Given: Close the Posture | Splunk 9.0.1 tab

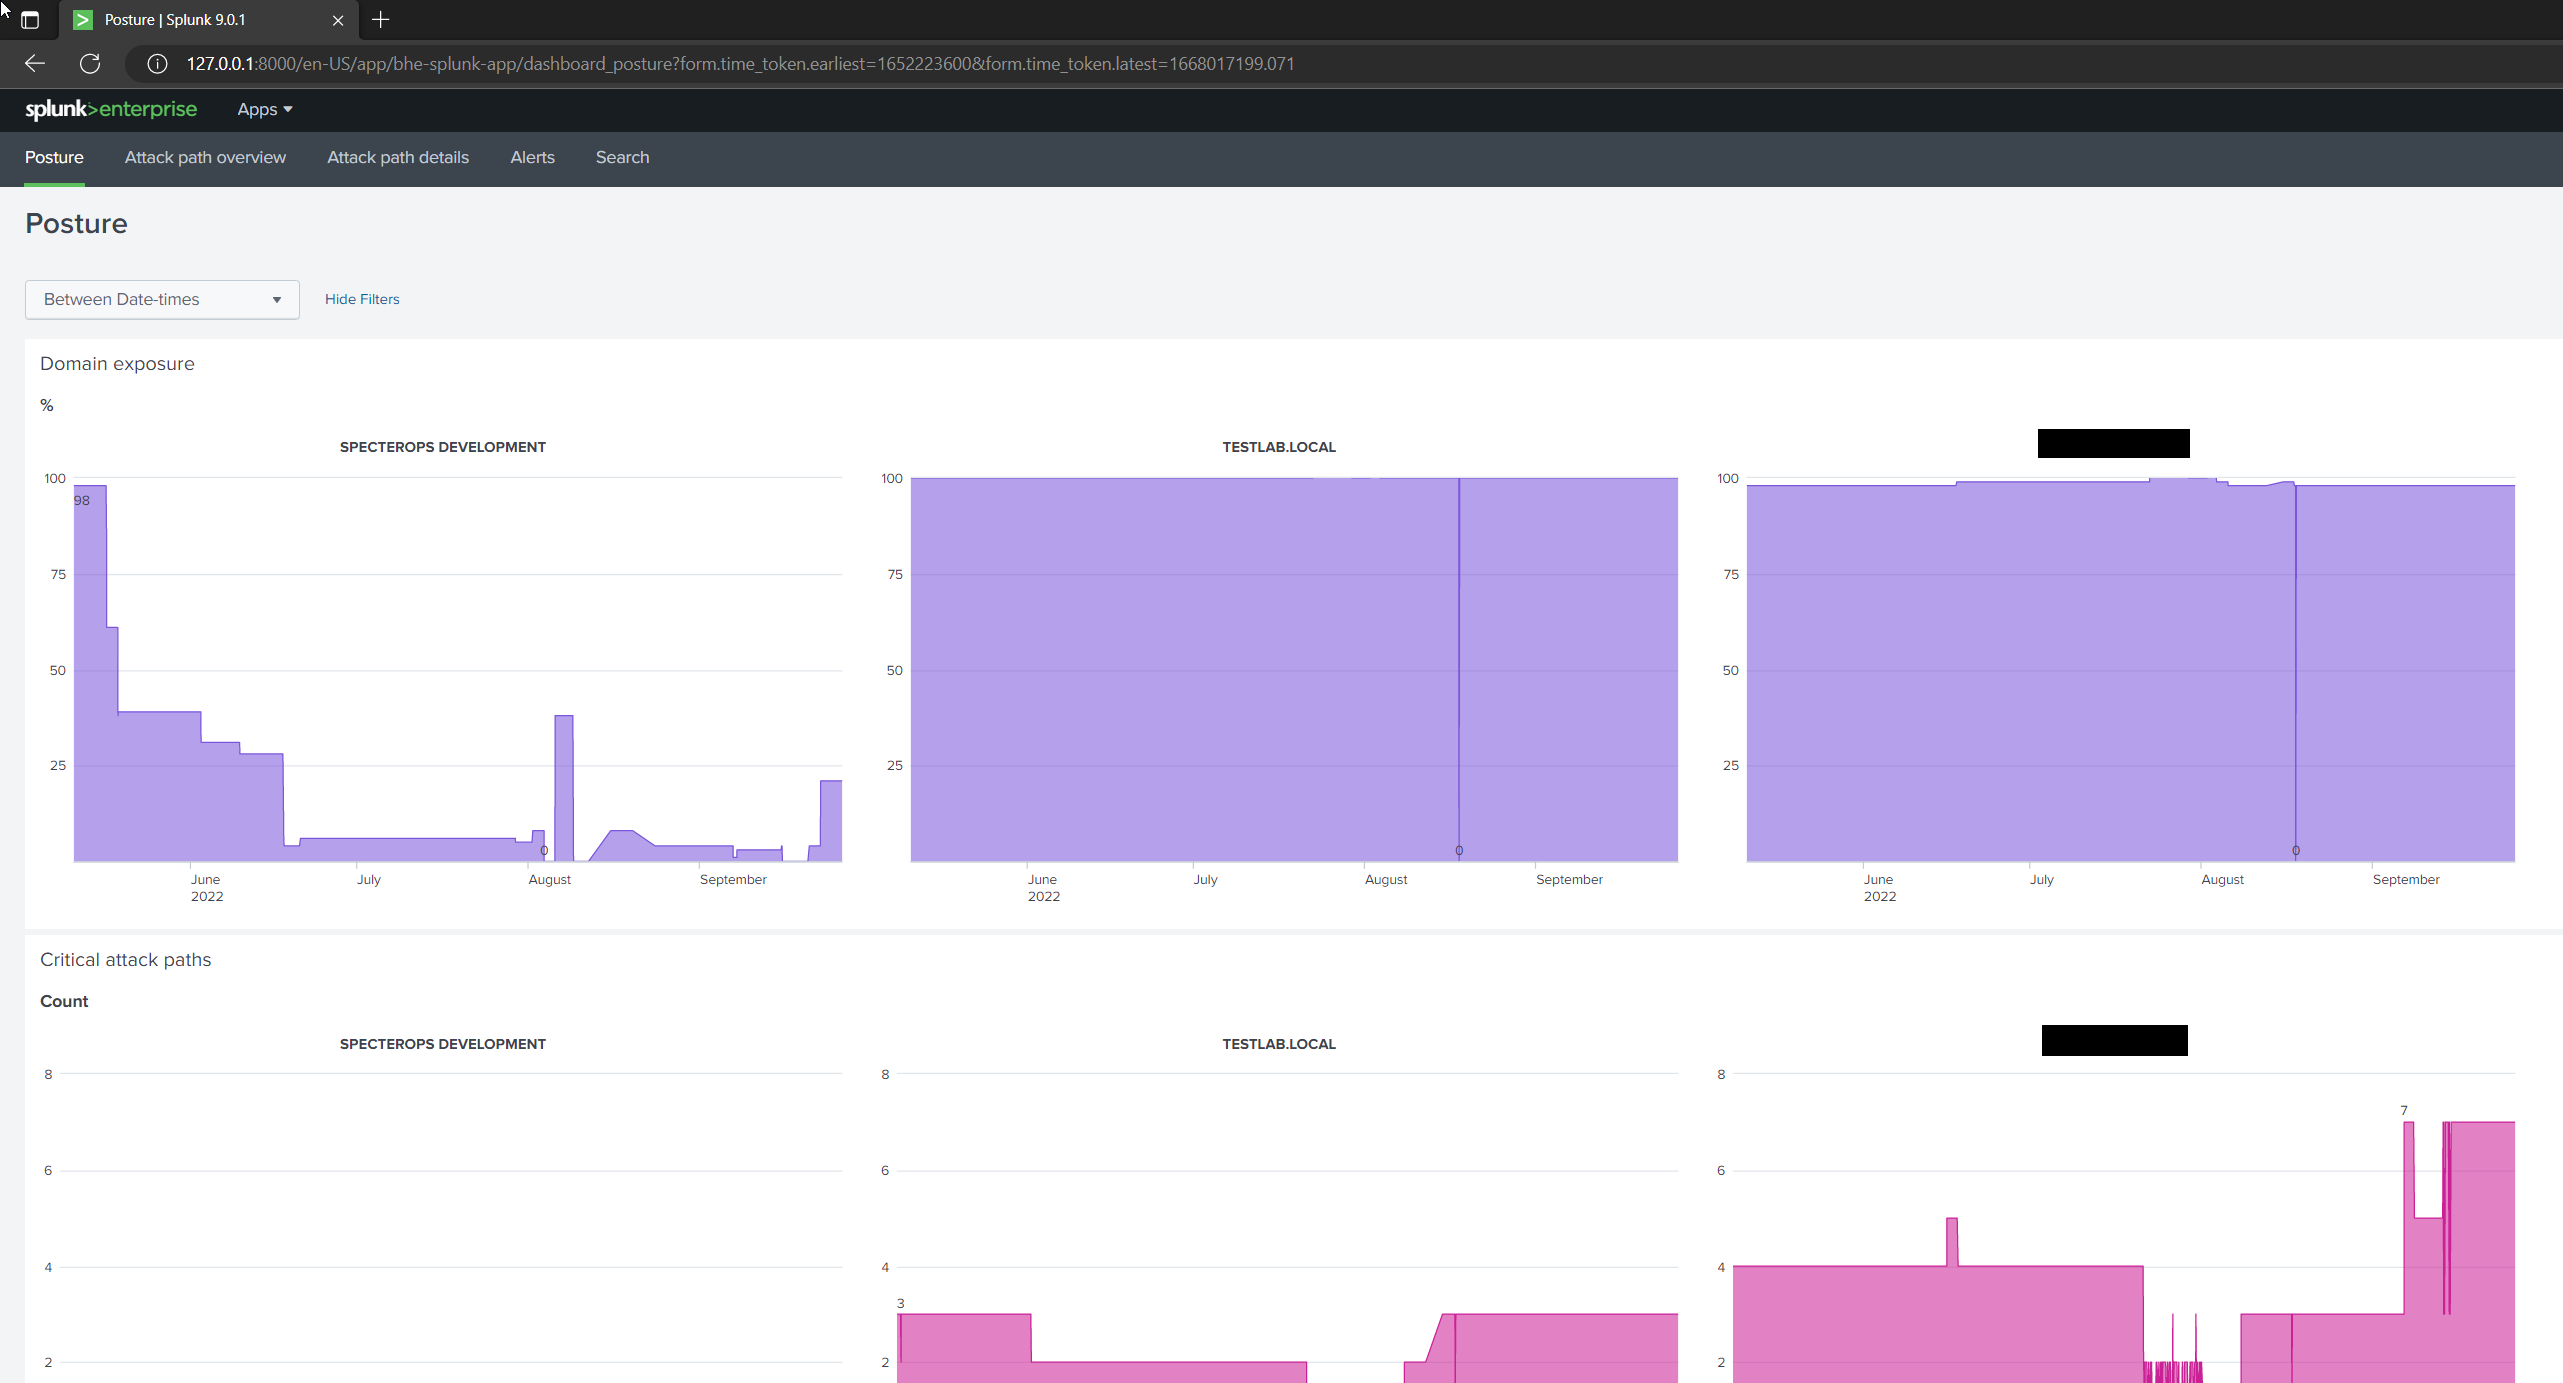Looking at the screenshot, I should pyautogui.click(x=338, y=20).
